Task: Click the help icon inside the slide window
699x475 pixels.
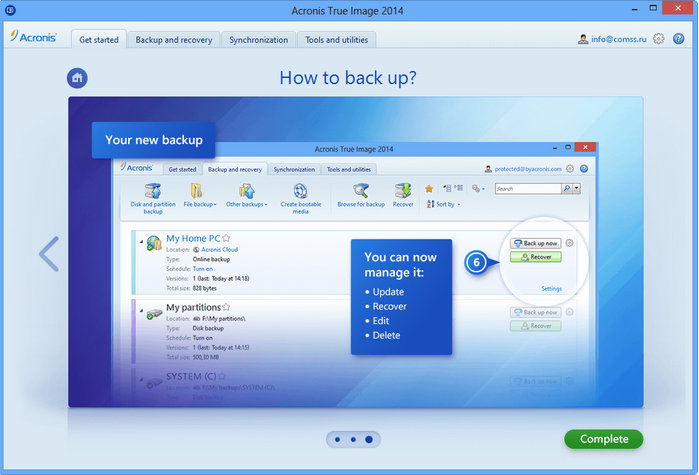Action: [x=584, y=168]
